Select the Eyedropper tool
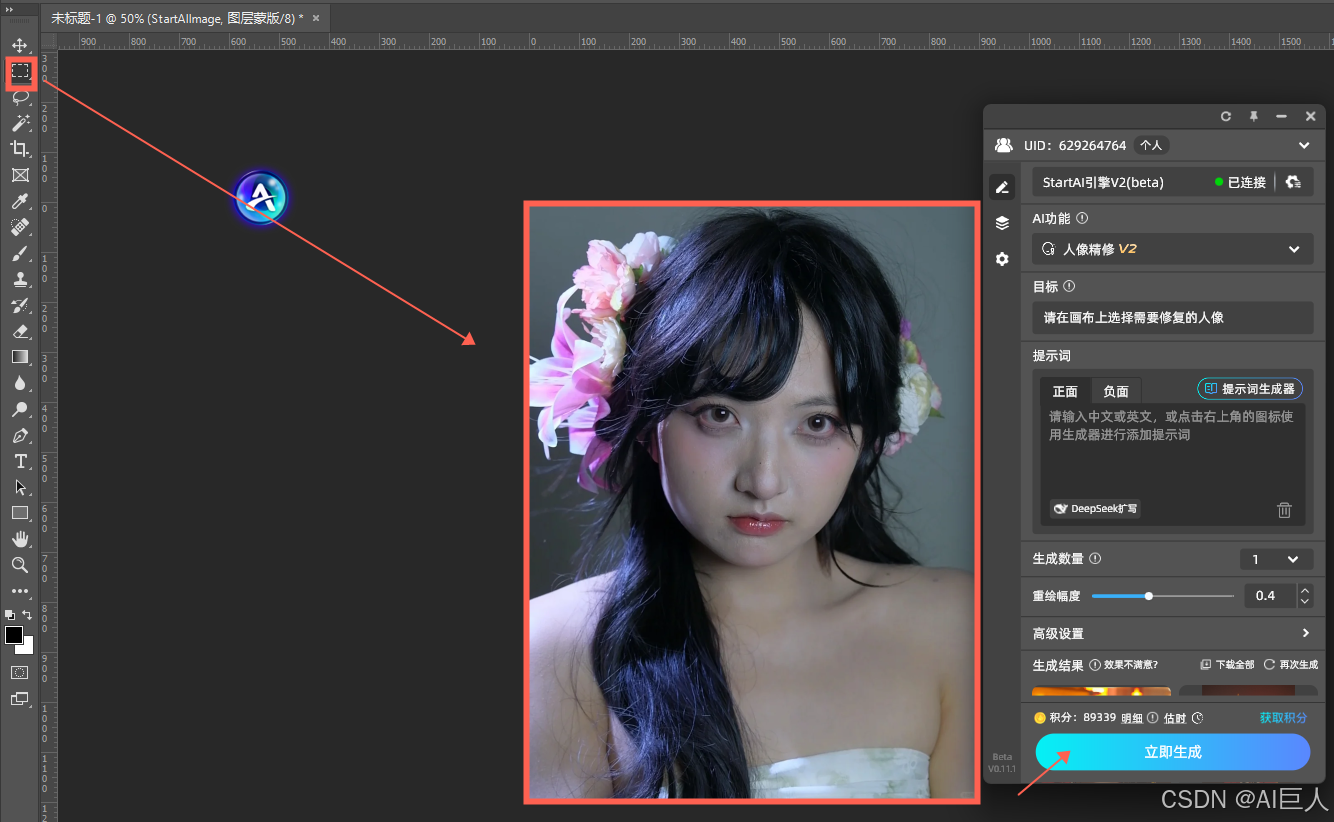This screenshot has height=822, width=1334. pyautogui.click(x=20, y=201)
